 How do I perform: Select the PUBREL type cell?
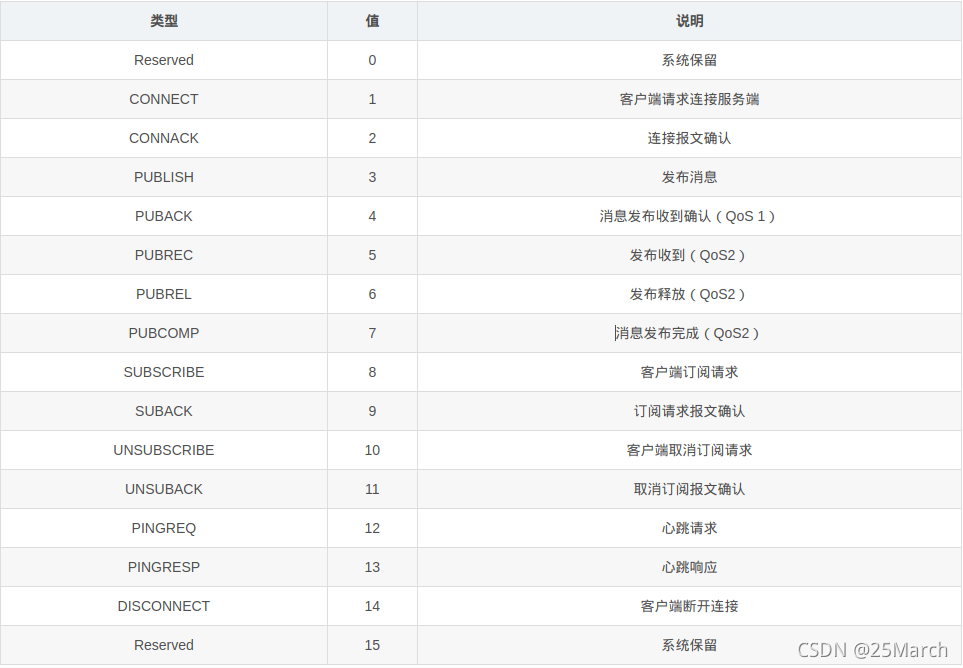164,294
